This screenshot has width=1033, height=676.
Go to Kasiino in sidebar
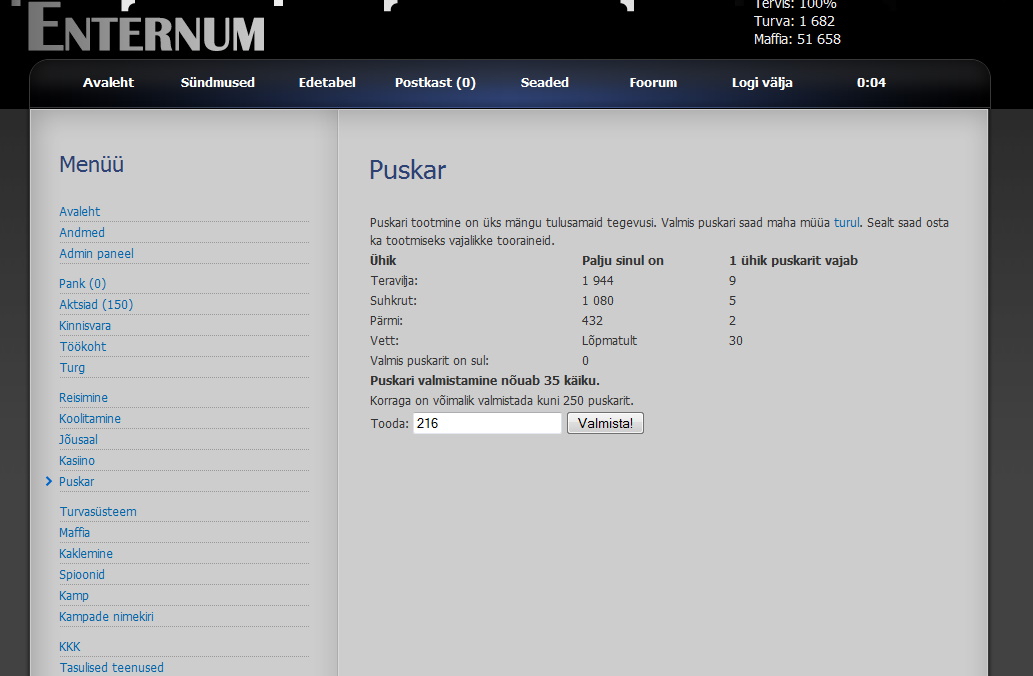(77, 461)
